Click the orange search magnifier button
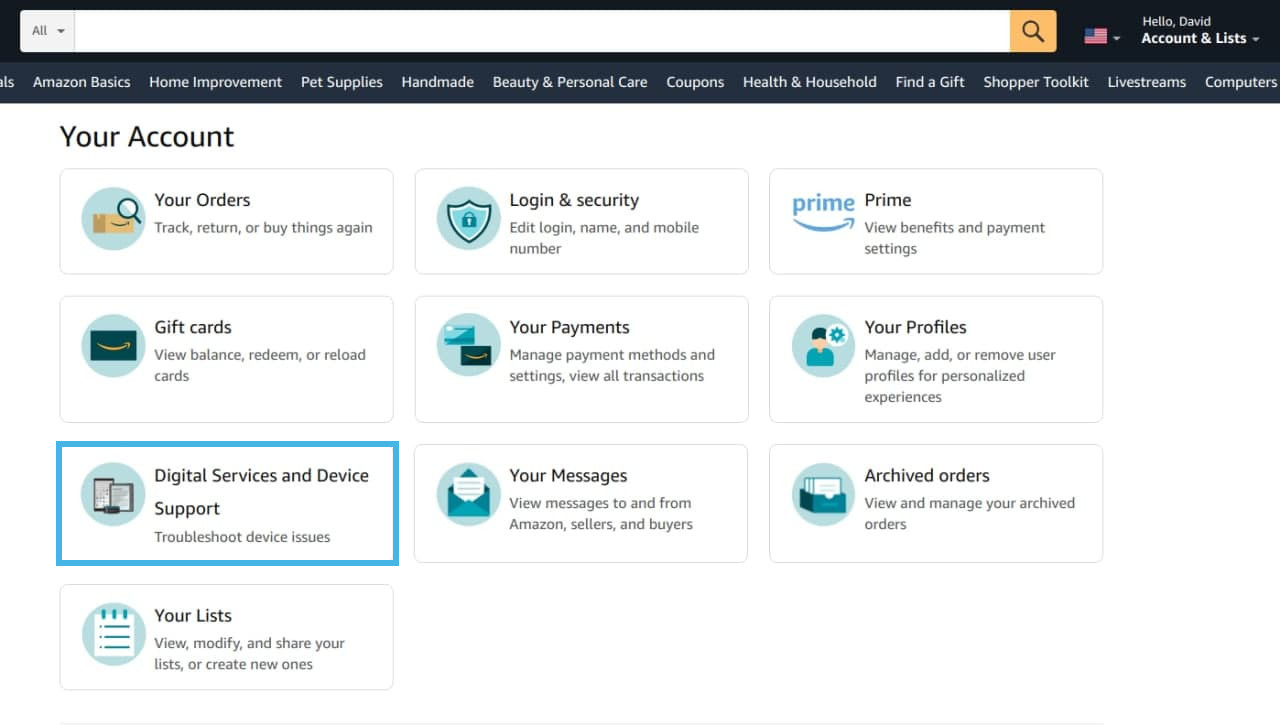 1033,31
